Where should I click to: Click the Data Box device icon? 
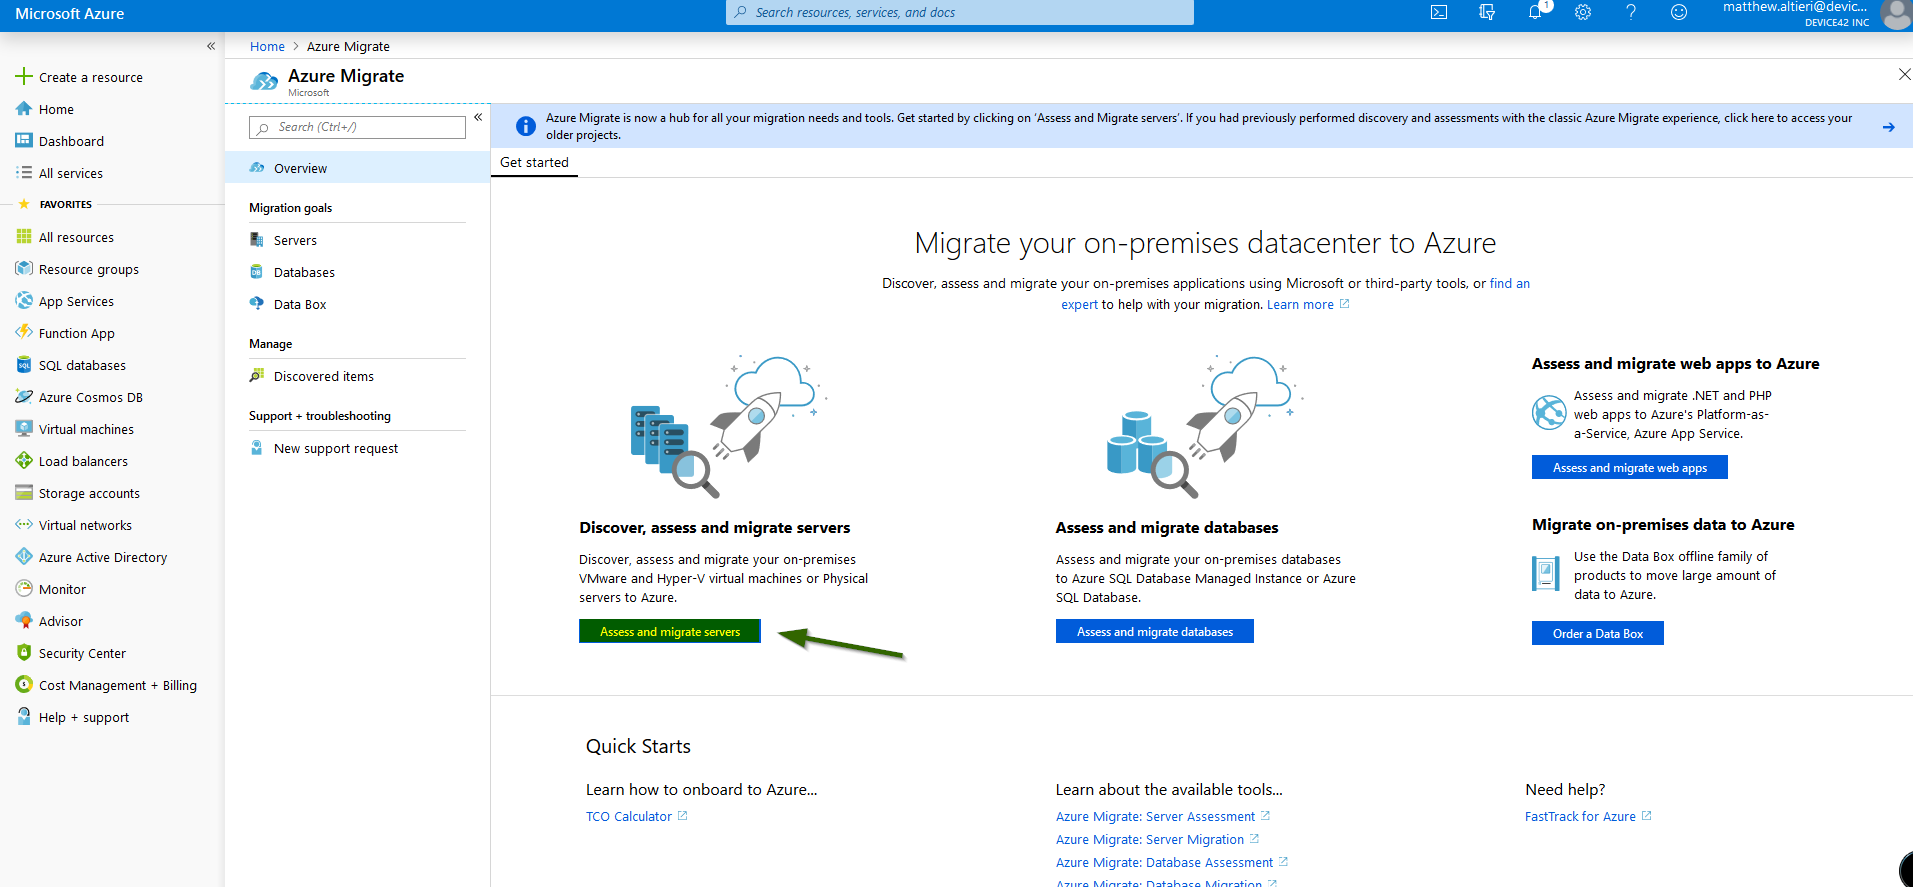pyautogui.click(x=1546, y=573)
